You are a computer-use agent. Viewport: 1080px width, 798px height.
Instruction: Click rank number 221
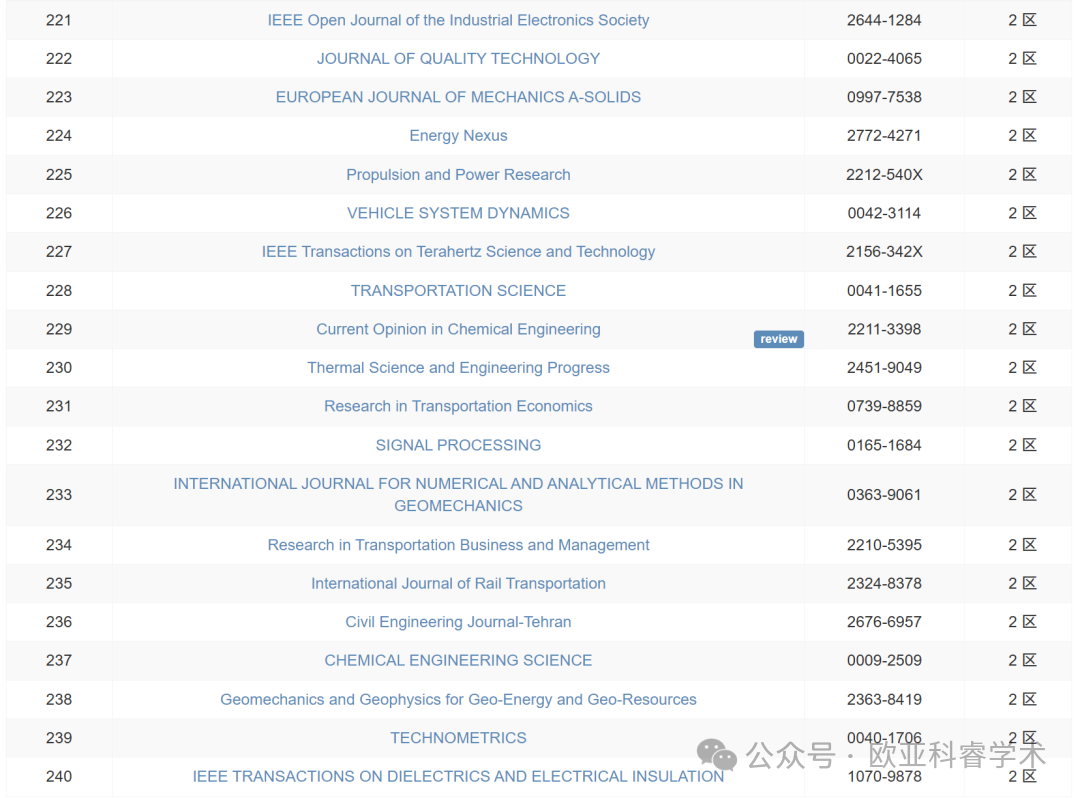pos(59,20)
